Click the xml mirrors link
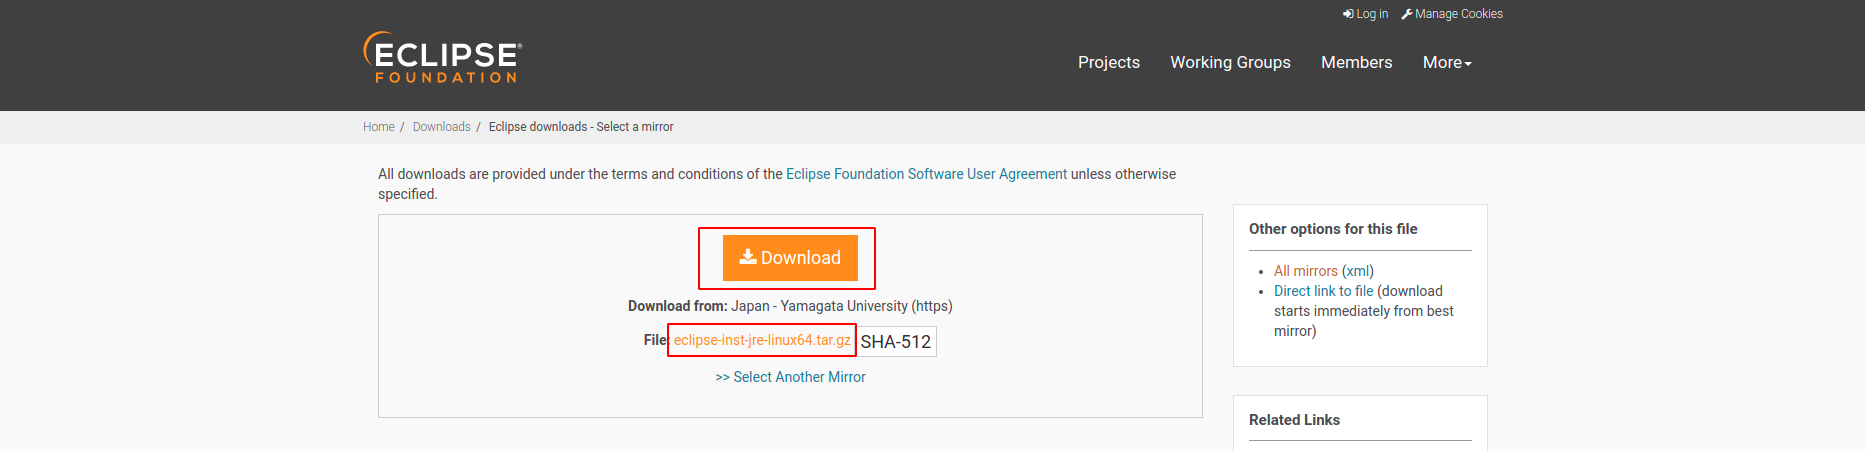1865x451 pixels. (x=1358, y=271)
